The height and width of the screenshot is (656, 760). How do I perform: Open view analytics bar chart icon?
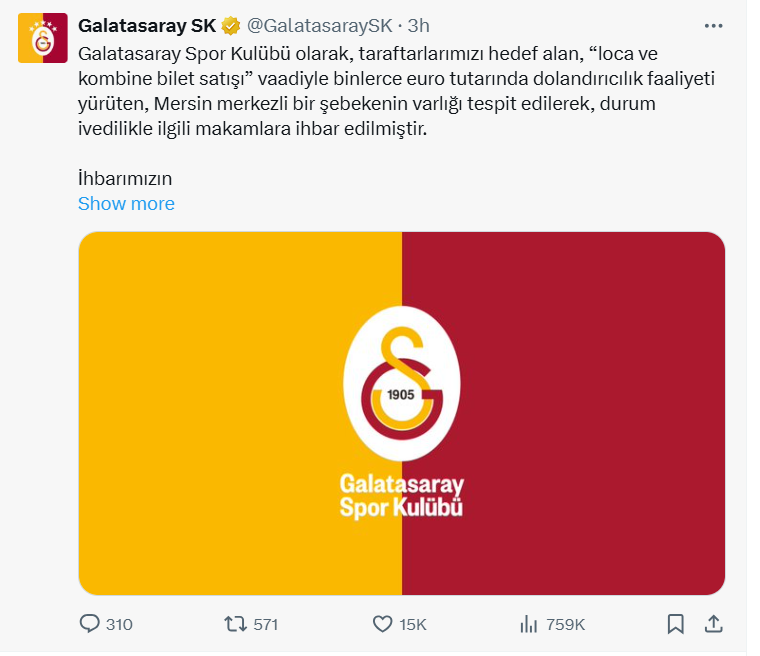click(529, 624)
